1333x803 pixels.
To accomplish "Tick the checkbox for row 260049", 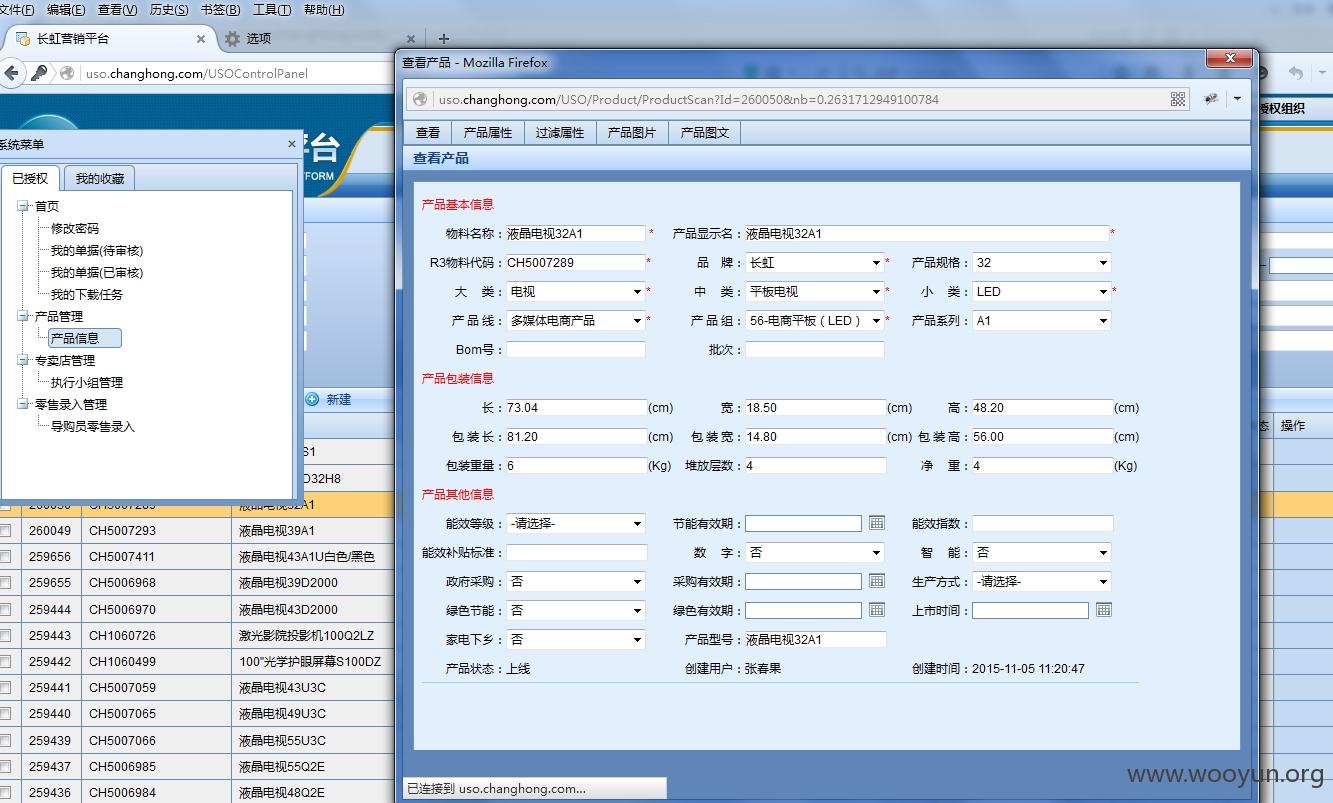I will click(6, 531).
